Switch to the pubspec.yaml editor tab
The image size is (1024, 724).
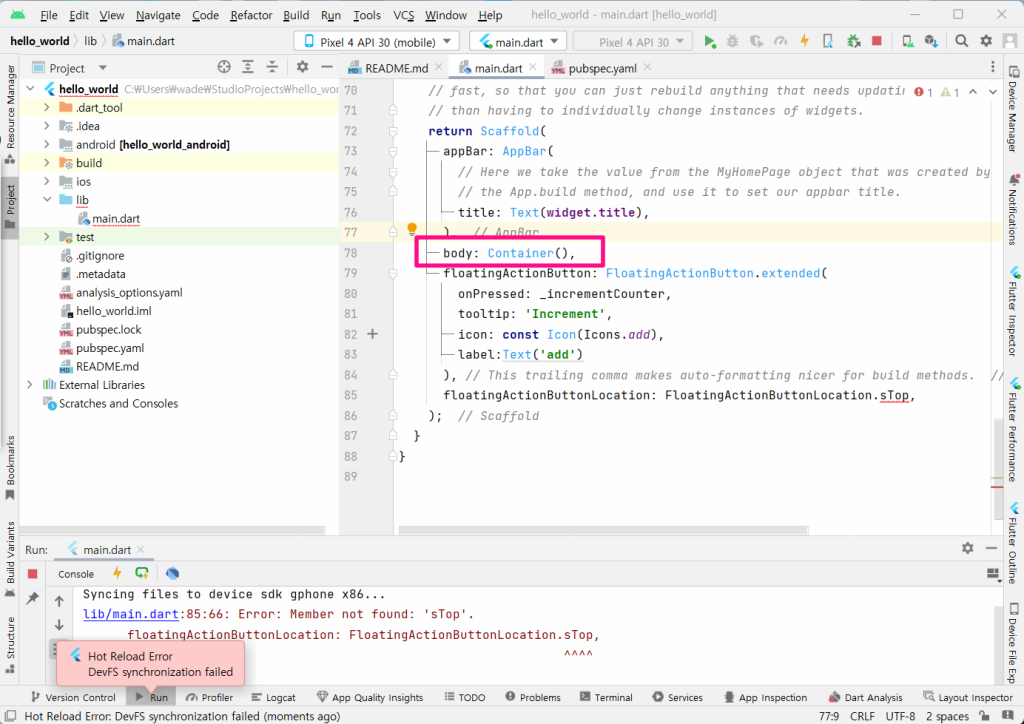coord(601,68)
